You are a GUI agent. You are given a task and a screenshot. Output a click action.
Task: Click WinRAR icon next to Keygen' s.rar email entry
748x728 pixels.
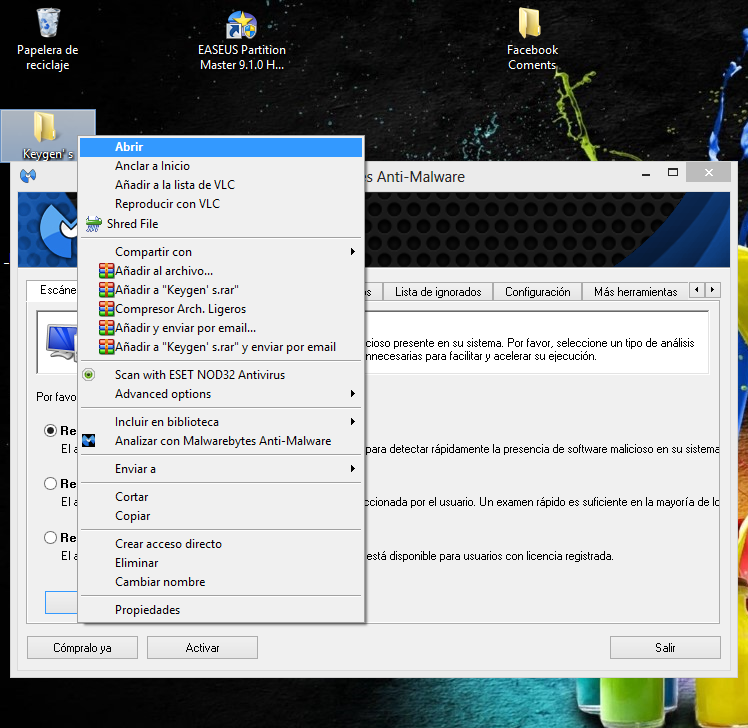click(106, 347)
